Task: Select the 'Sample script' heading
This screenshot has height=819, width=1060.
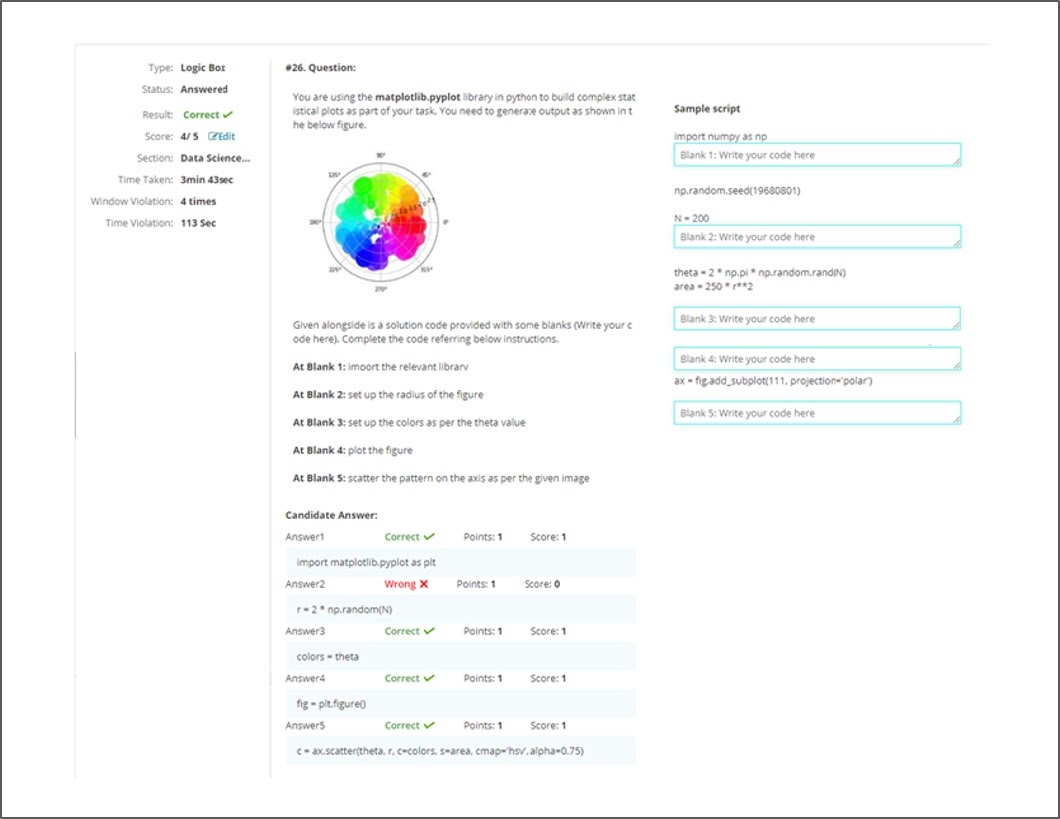Action: pos(707,109)
